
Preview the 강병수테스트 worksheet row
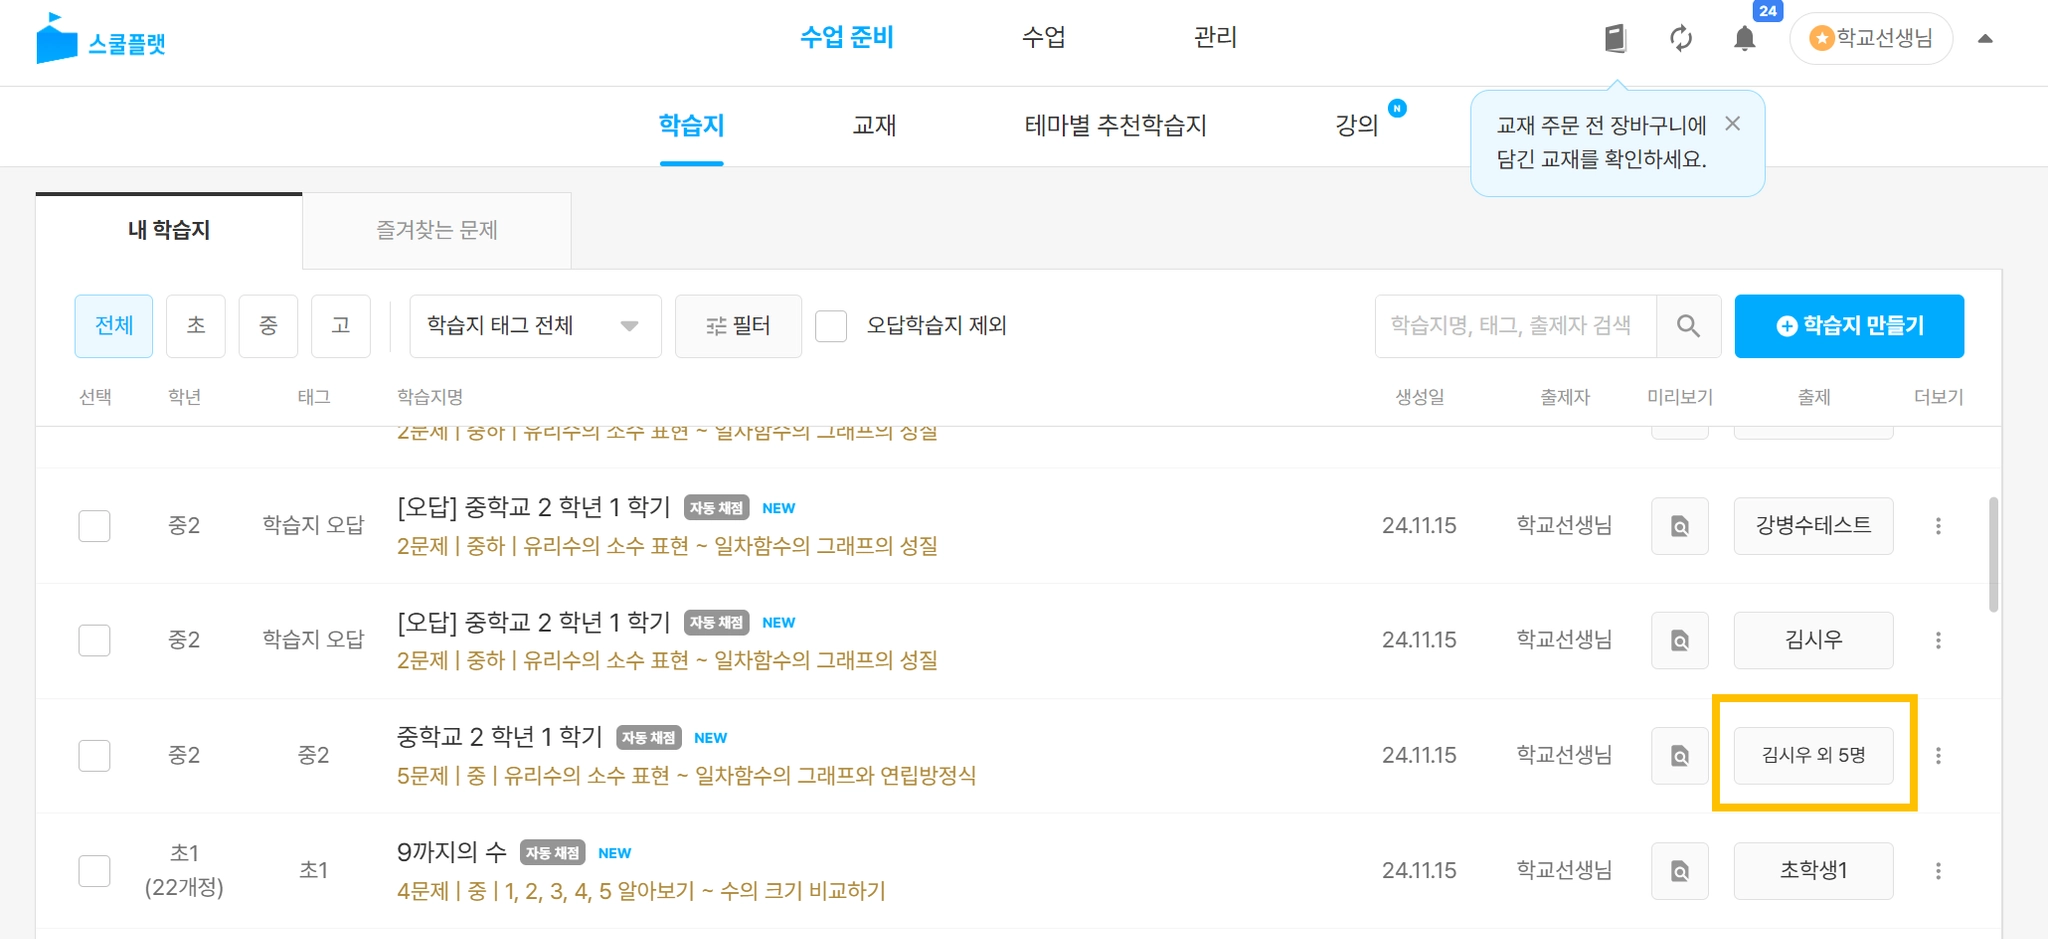[1680, 526]
